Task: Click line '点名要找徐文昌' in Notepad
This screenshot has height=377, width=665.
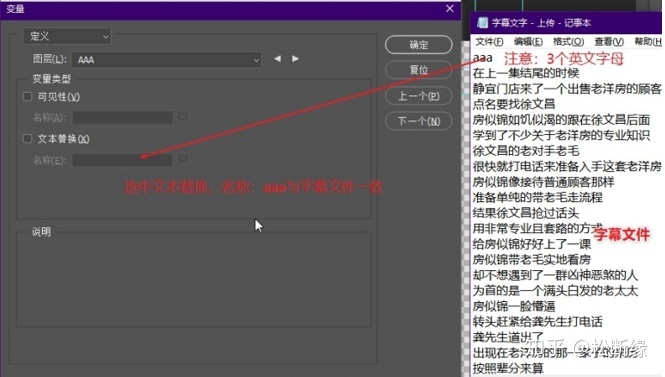Action: pos(514,104)
